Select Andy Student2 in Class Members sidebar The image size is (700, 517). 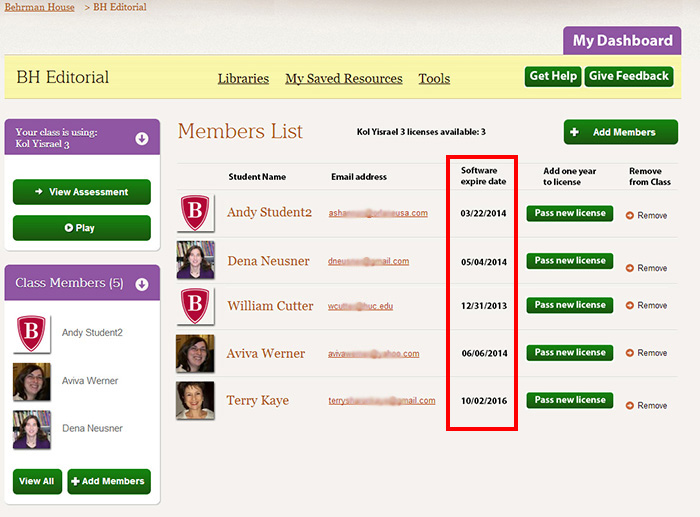(x=92, y=333)
